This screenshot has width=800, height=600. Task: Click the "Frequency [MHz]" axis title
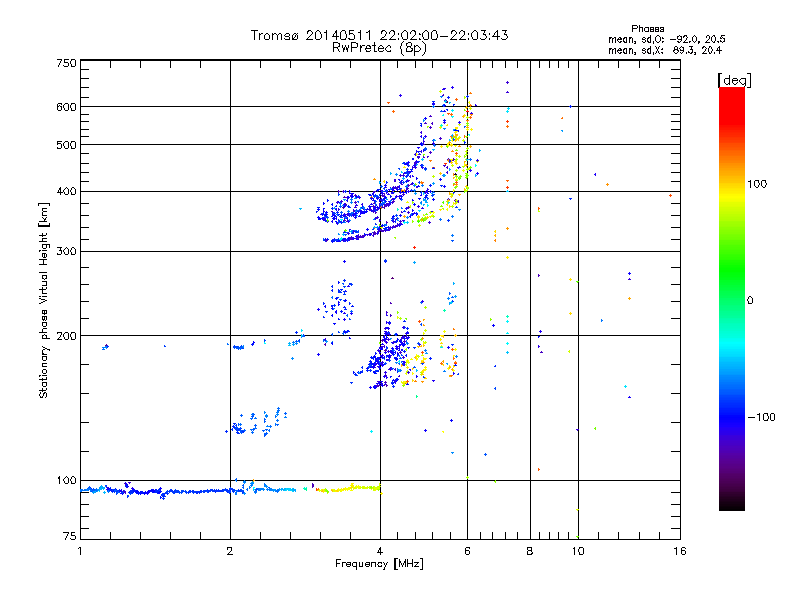click(379, 564)
